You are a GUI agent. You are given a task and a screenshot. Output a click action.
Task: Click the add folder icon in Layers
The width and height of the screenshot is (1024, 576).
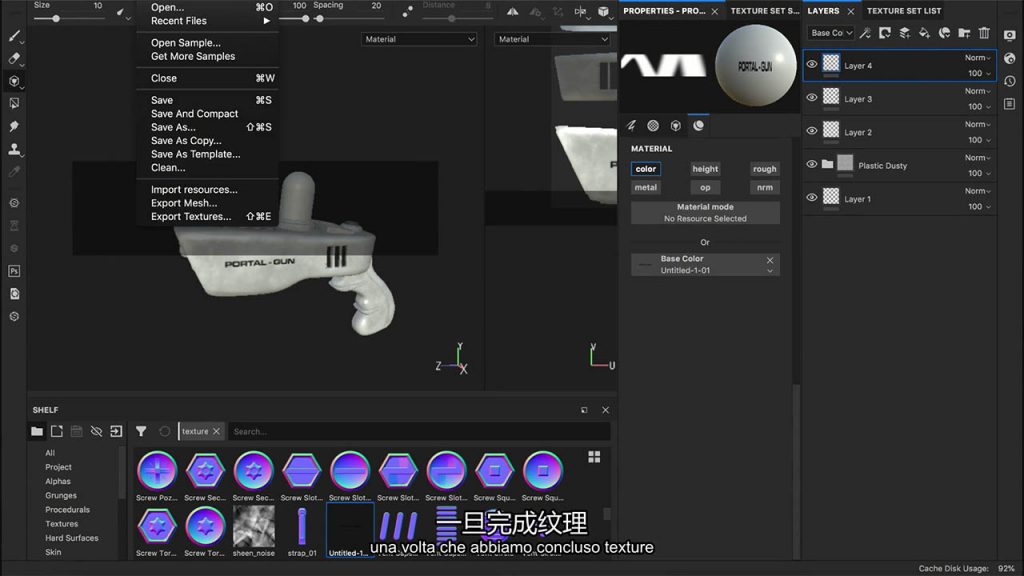[964, 33]
